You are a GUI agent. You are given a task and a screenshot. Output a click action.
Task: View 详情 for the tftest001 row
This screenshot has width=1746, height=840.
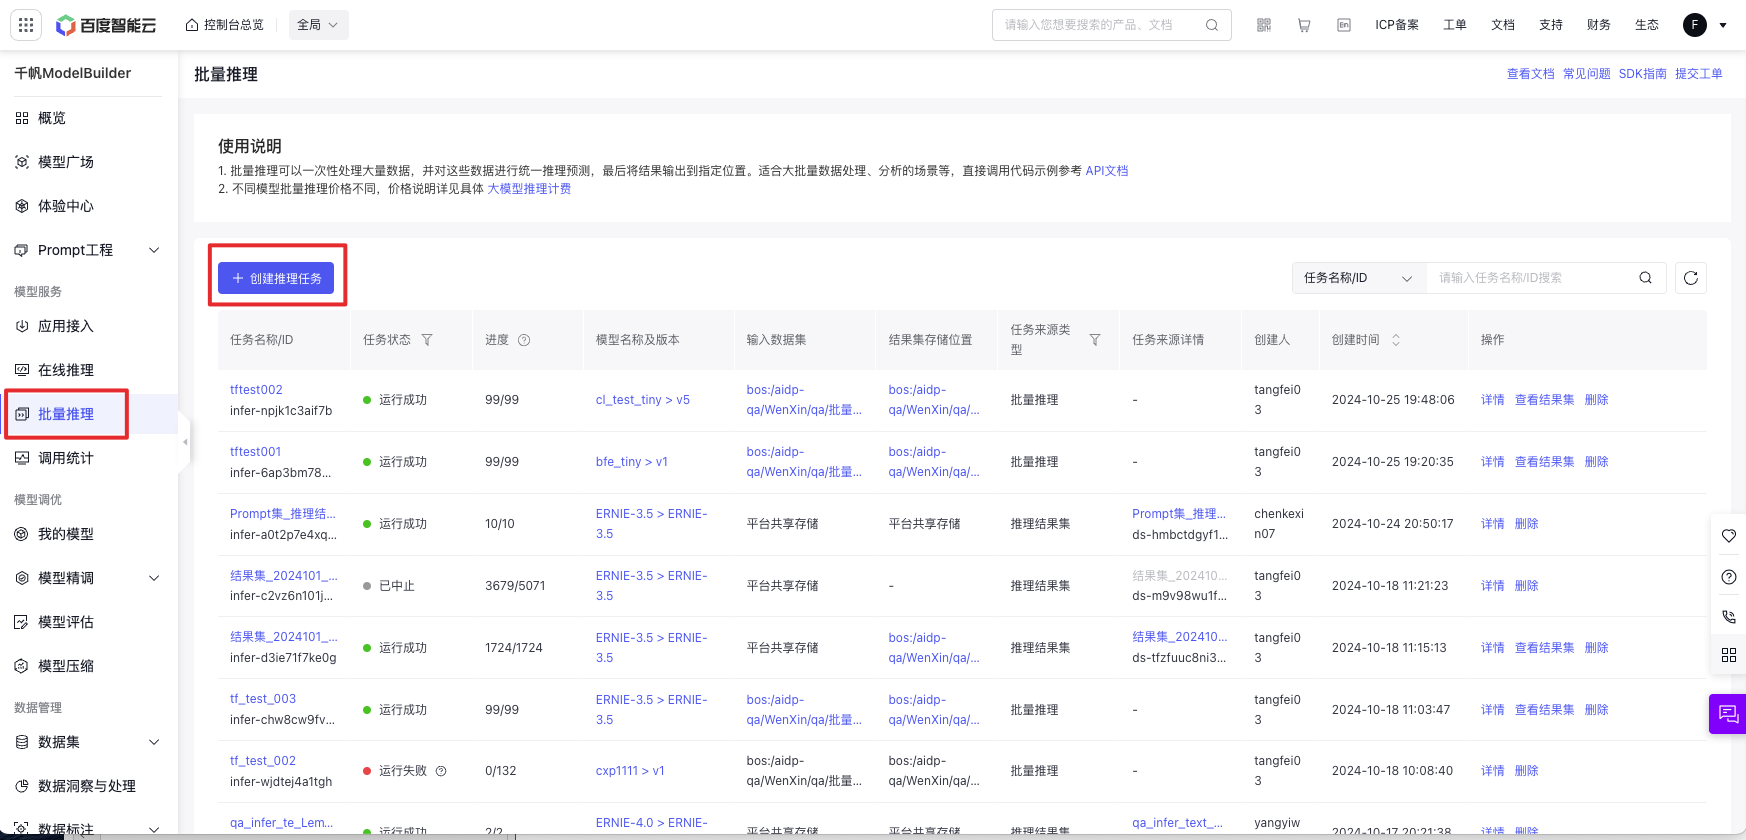1493,462
